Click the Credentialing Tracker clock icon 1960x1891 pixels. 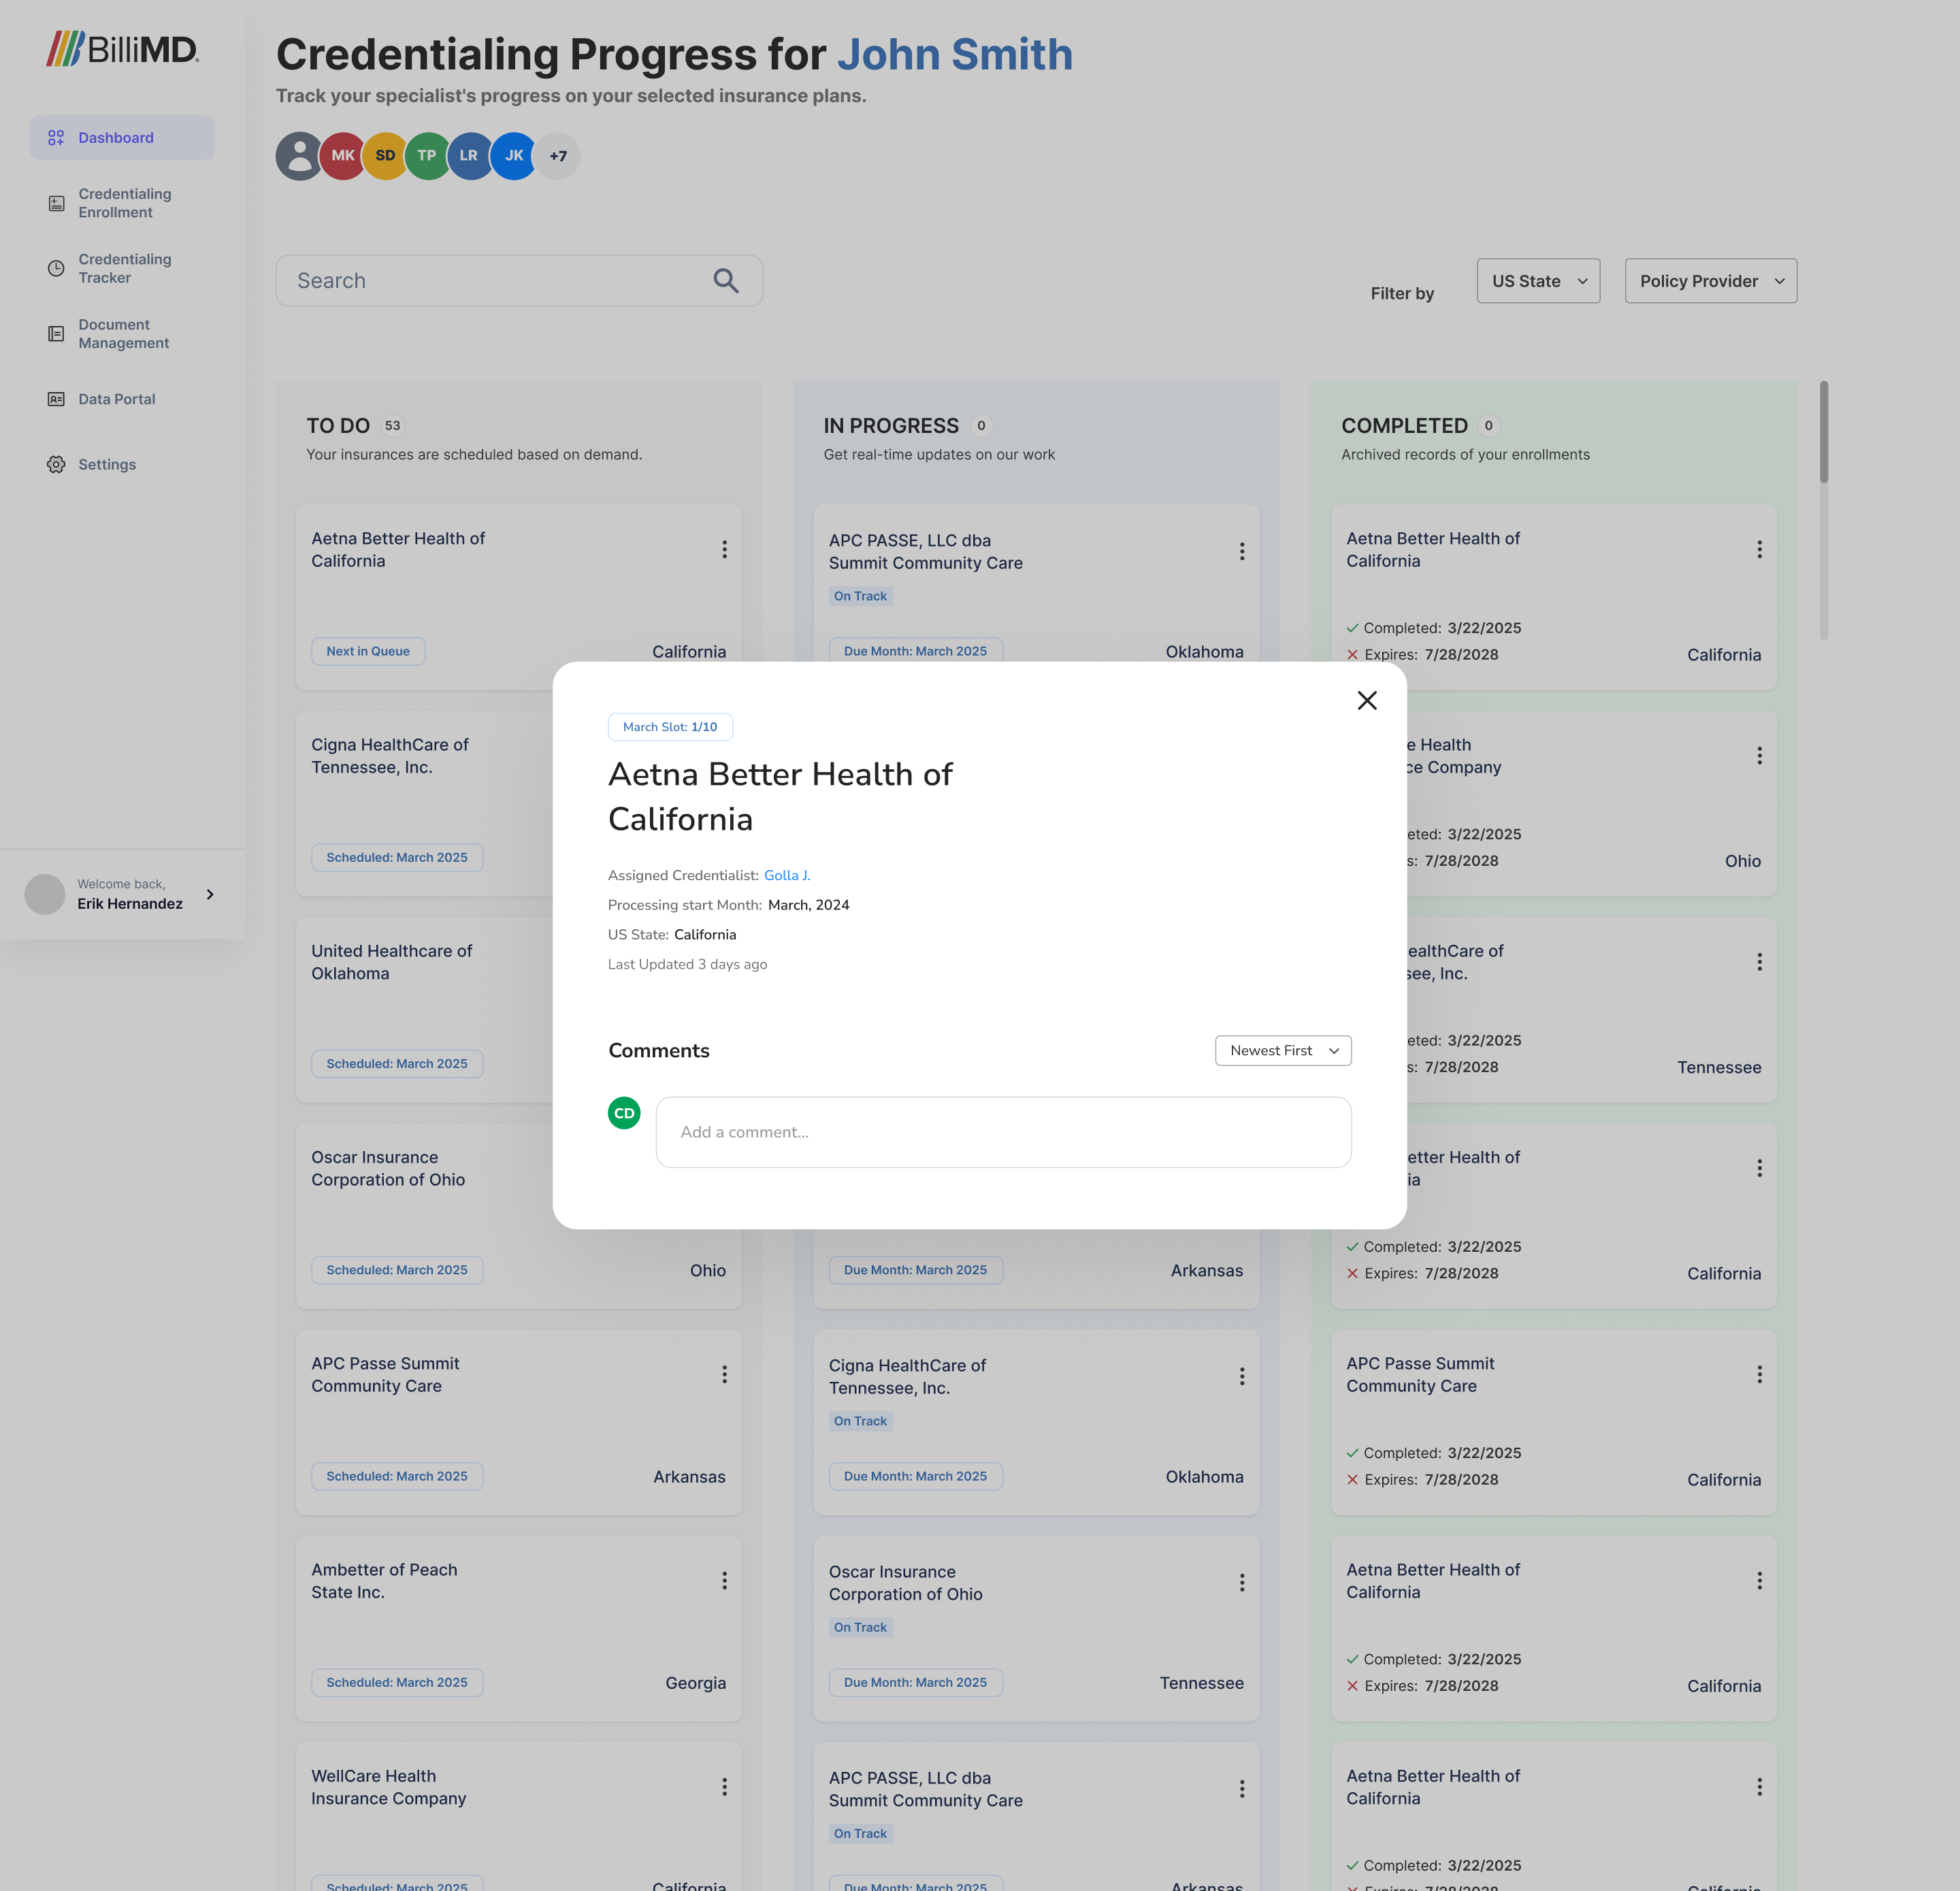(x=56, y=268)
